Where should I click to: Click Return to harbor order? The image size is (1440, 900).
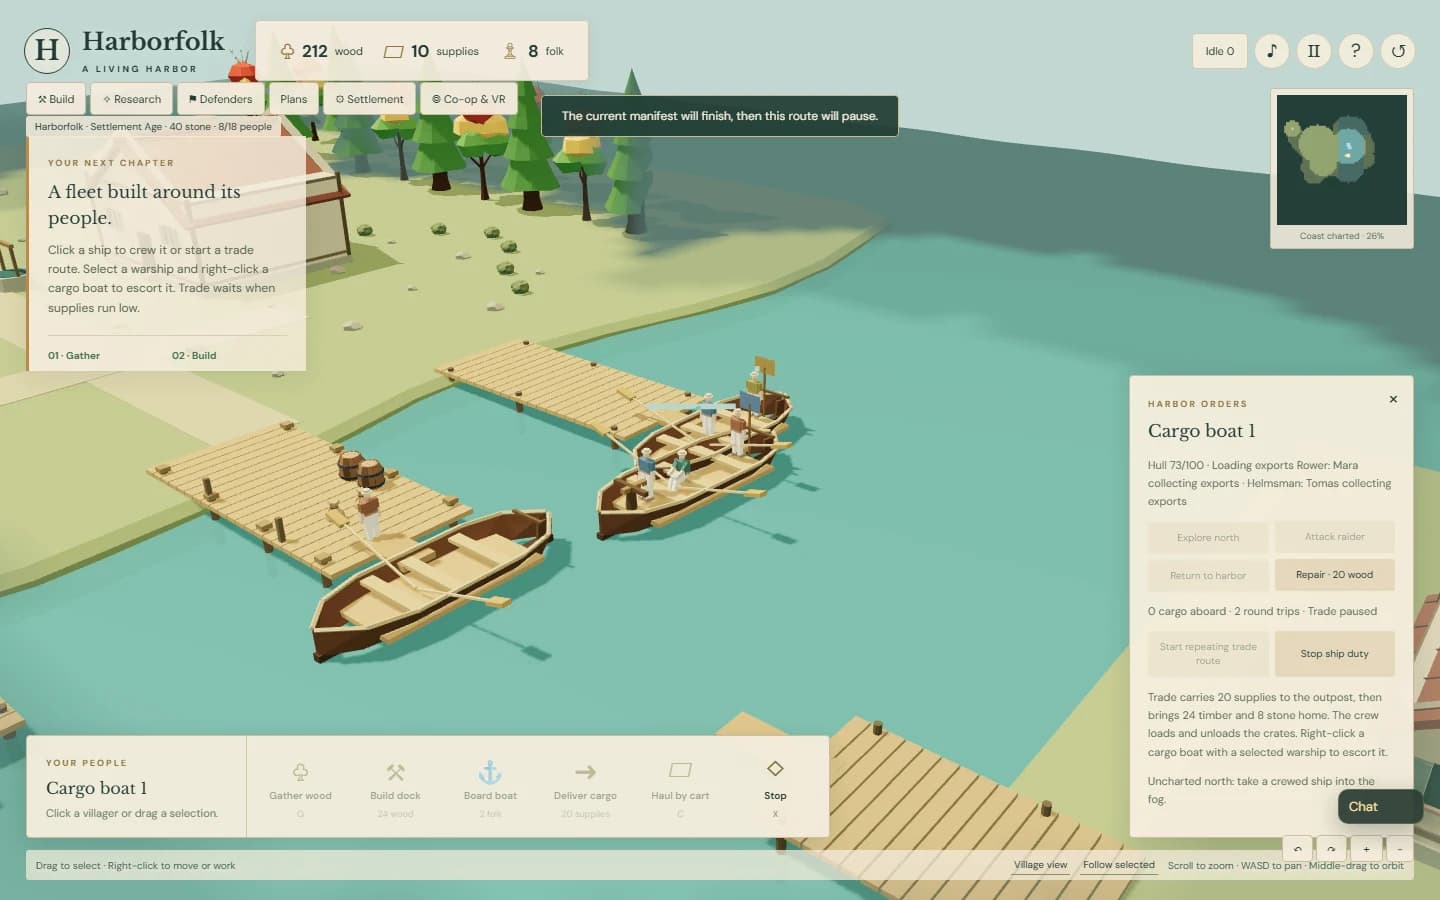click(1208, 575)
